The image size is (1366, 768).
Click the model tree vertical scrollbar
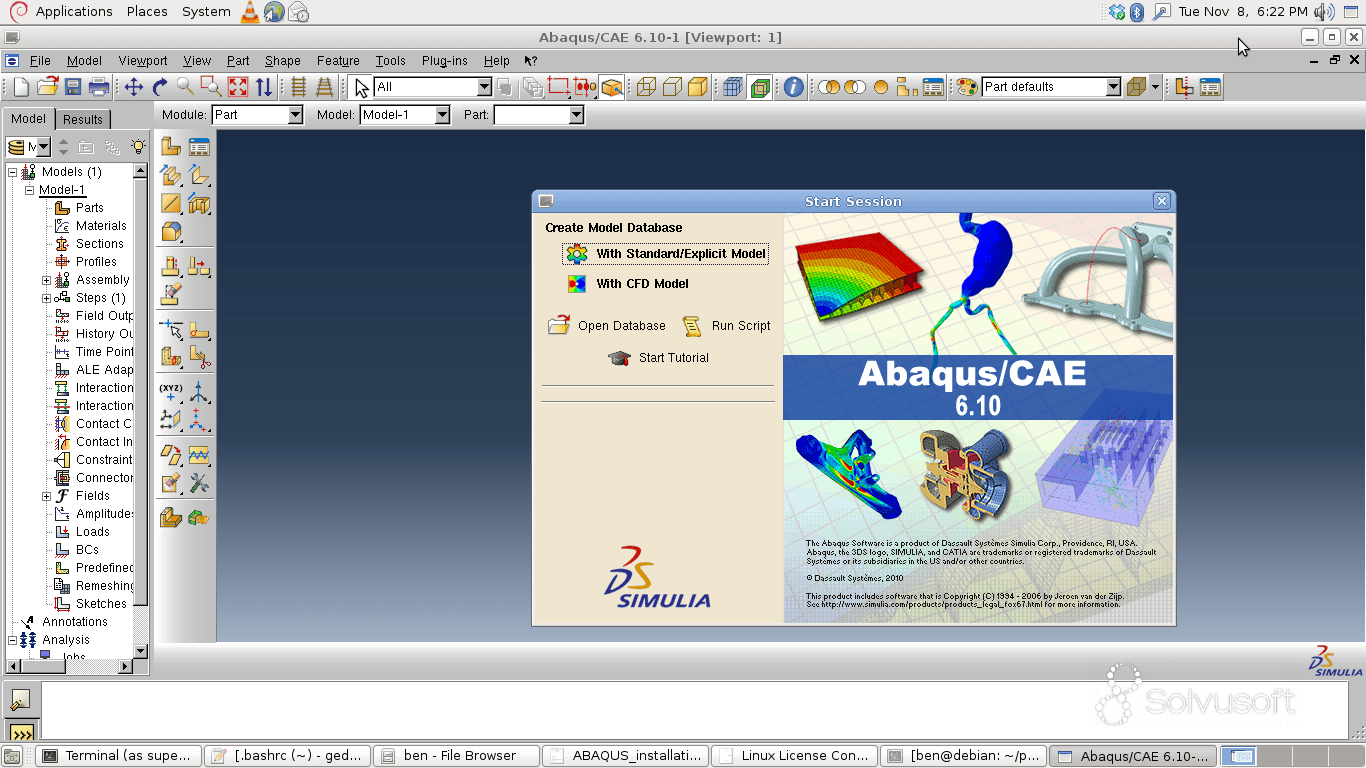[x=141, y=411]
